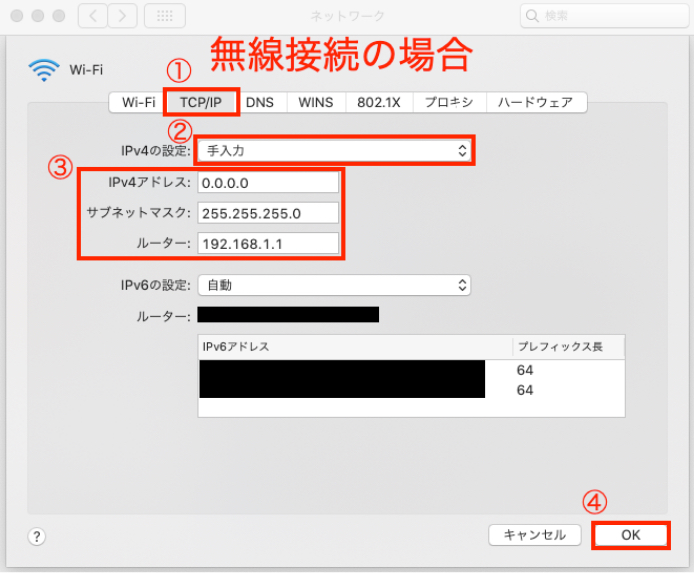Image resolution: width=694 pixels, height=573 pixels.
Task: Select the TCP/IP tab
Action: [200, 102]
